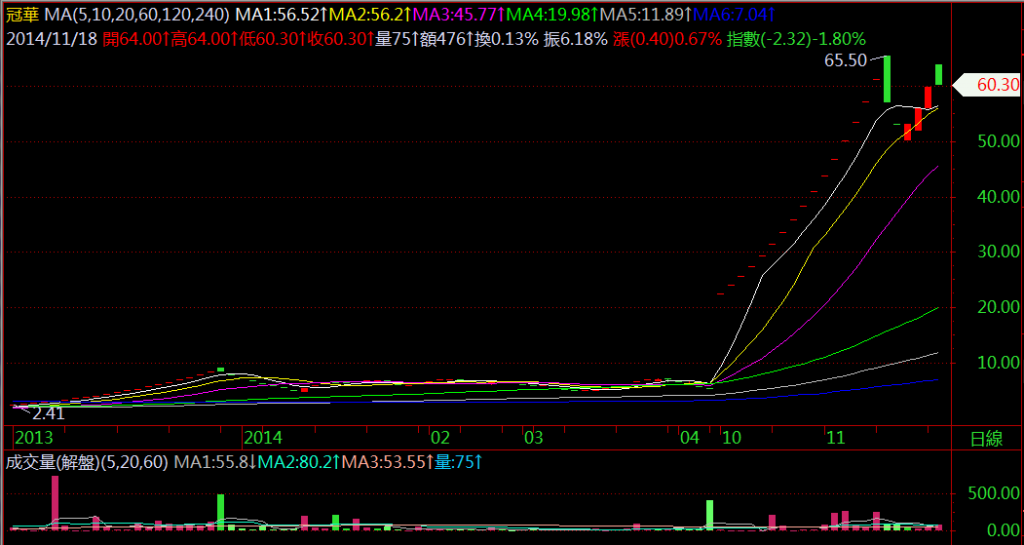This screenshot has width=1024, height=545.
Task: Click the 0.00 volume axis label
Action: coord(1004,529)
